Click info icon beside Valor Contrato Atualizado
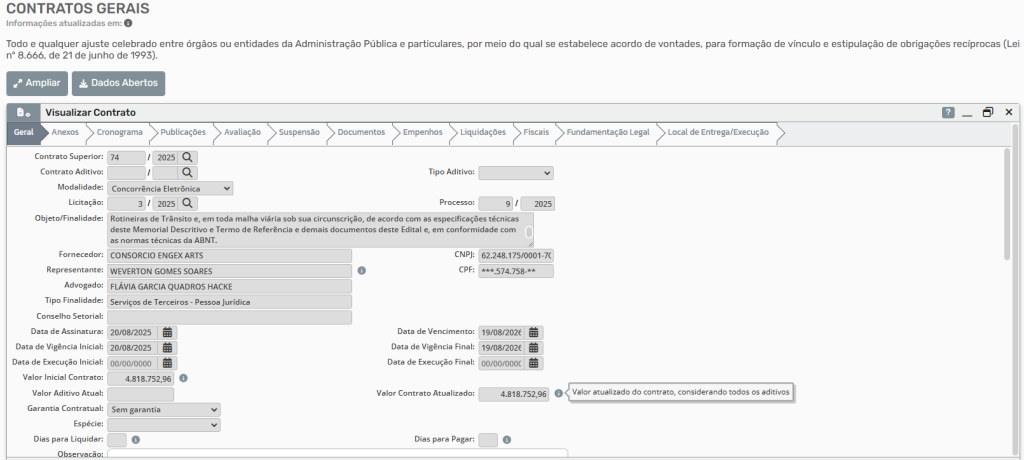Image resolution: width=1024 pixels, height=460 pixels. pos(558,393)
